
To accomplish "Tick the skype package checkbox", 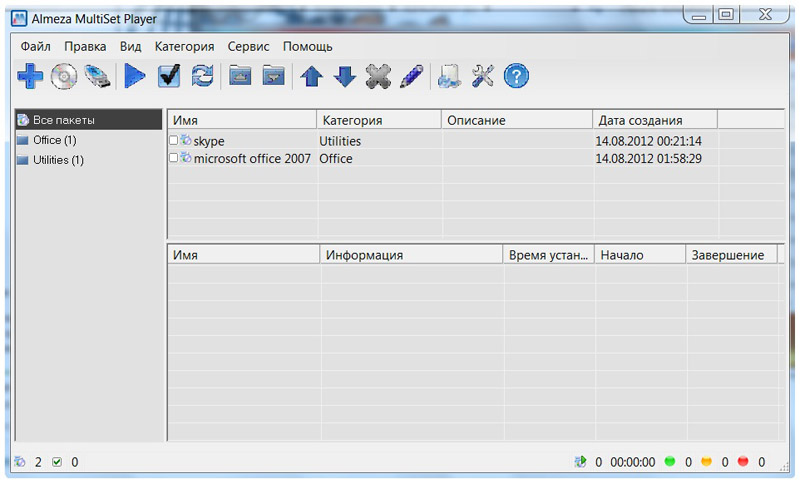I will click(x=173, y=140).
